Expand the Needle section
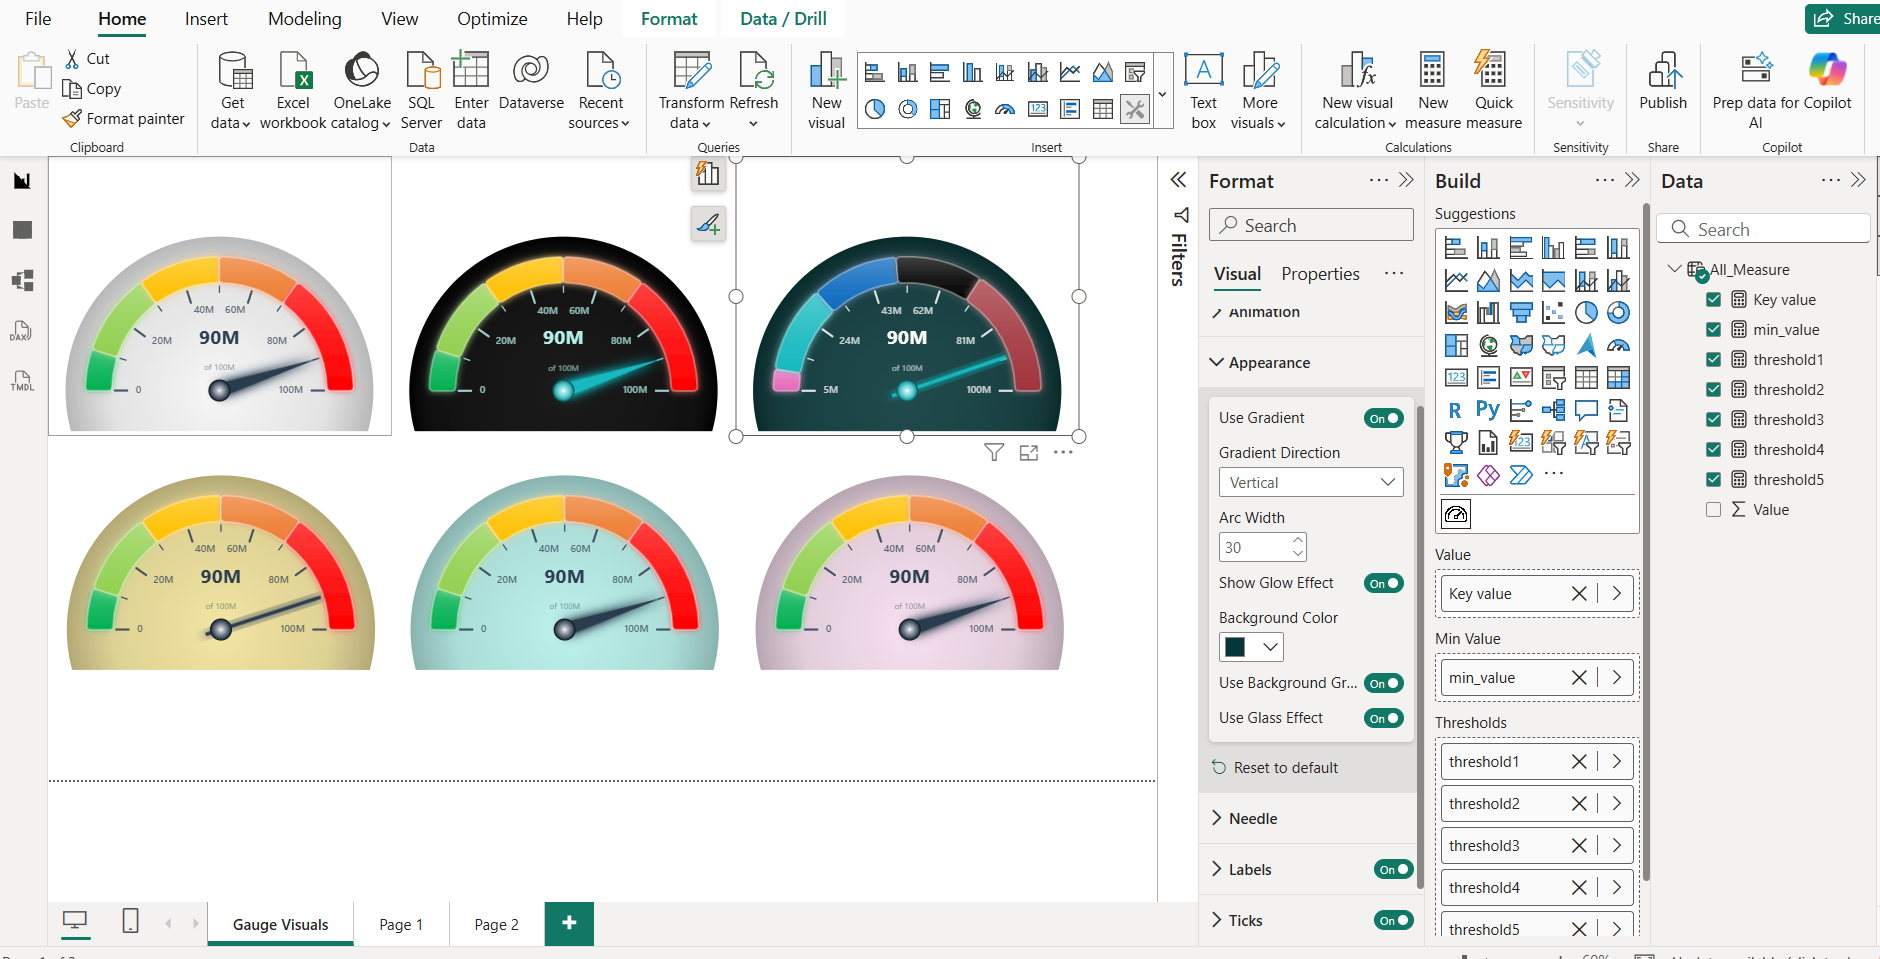The height and width of the screenshot is (959, 1880). coord(1253,819)
